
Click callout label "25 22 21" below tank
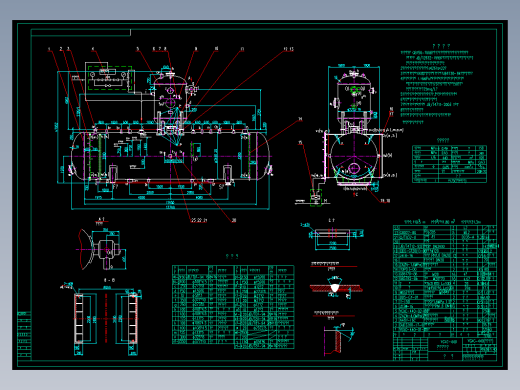point(199,220)
